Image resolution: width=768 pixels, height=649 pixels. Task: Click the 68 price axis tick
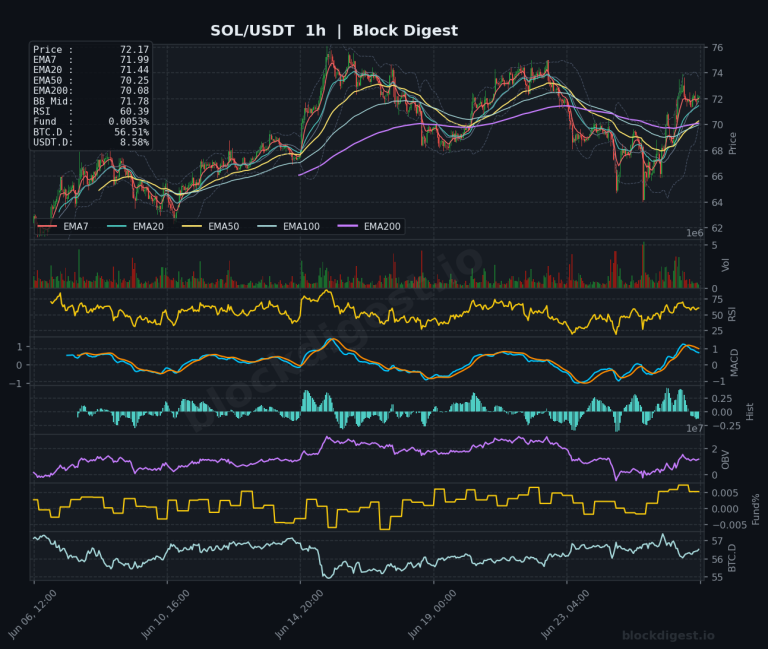[717, 151]
